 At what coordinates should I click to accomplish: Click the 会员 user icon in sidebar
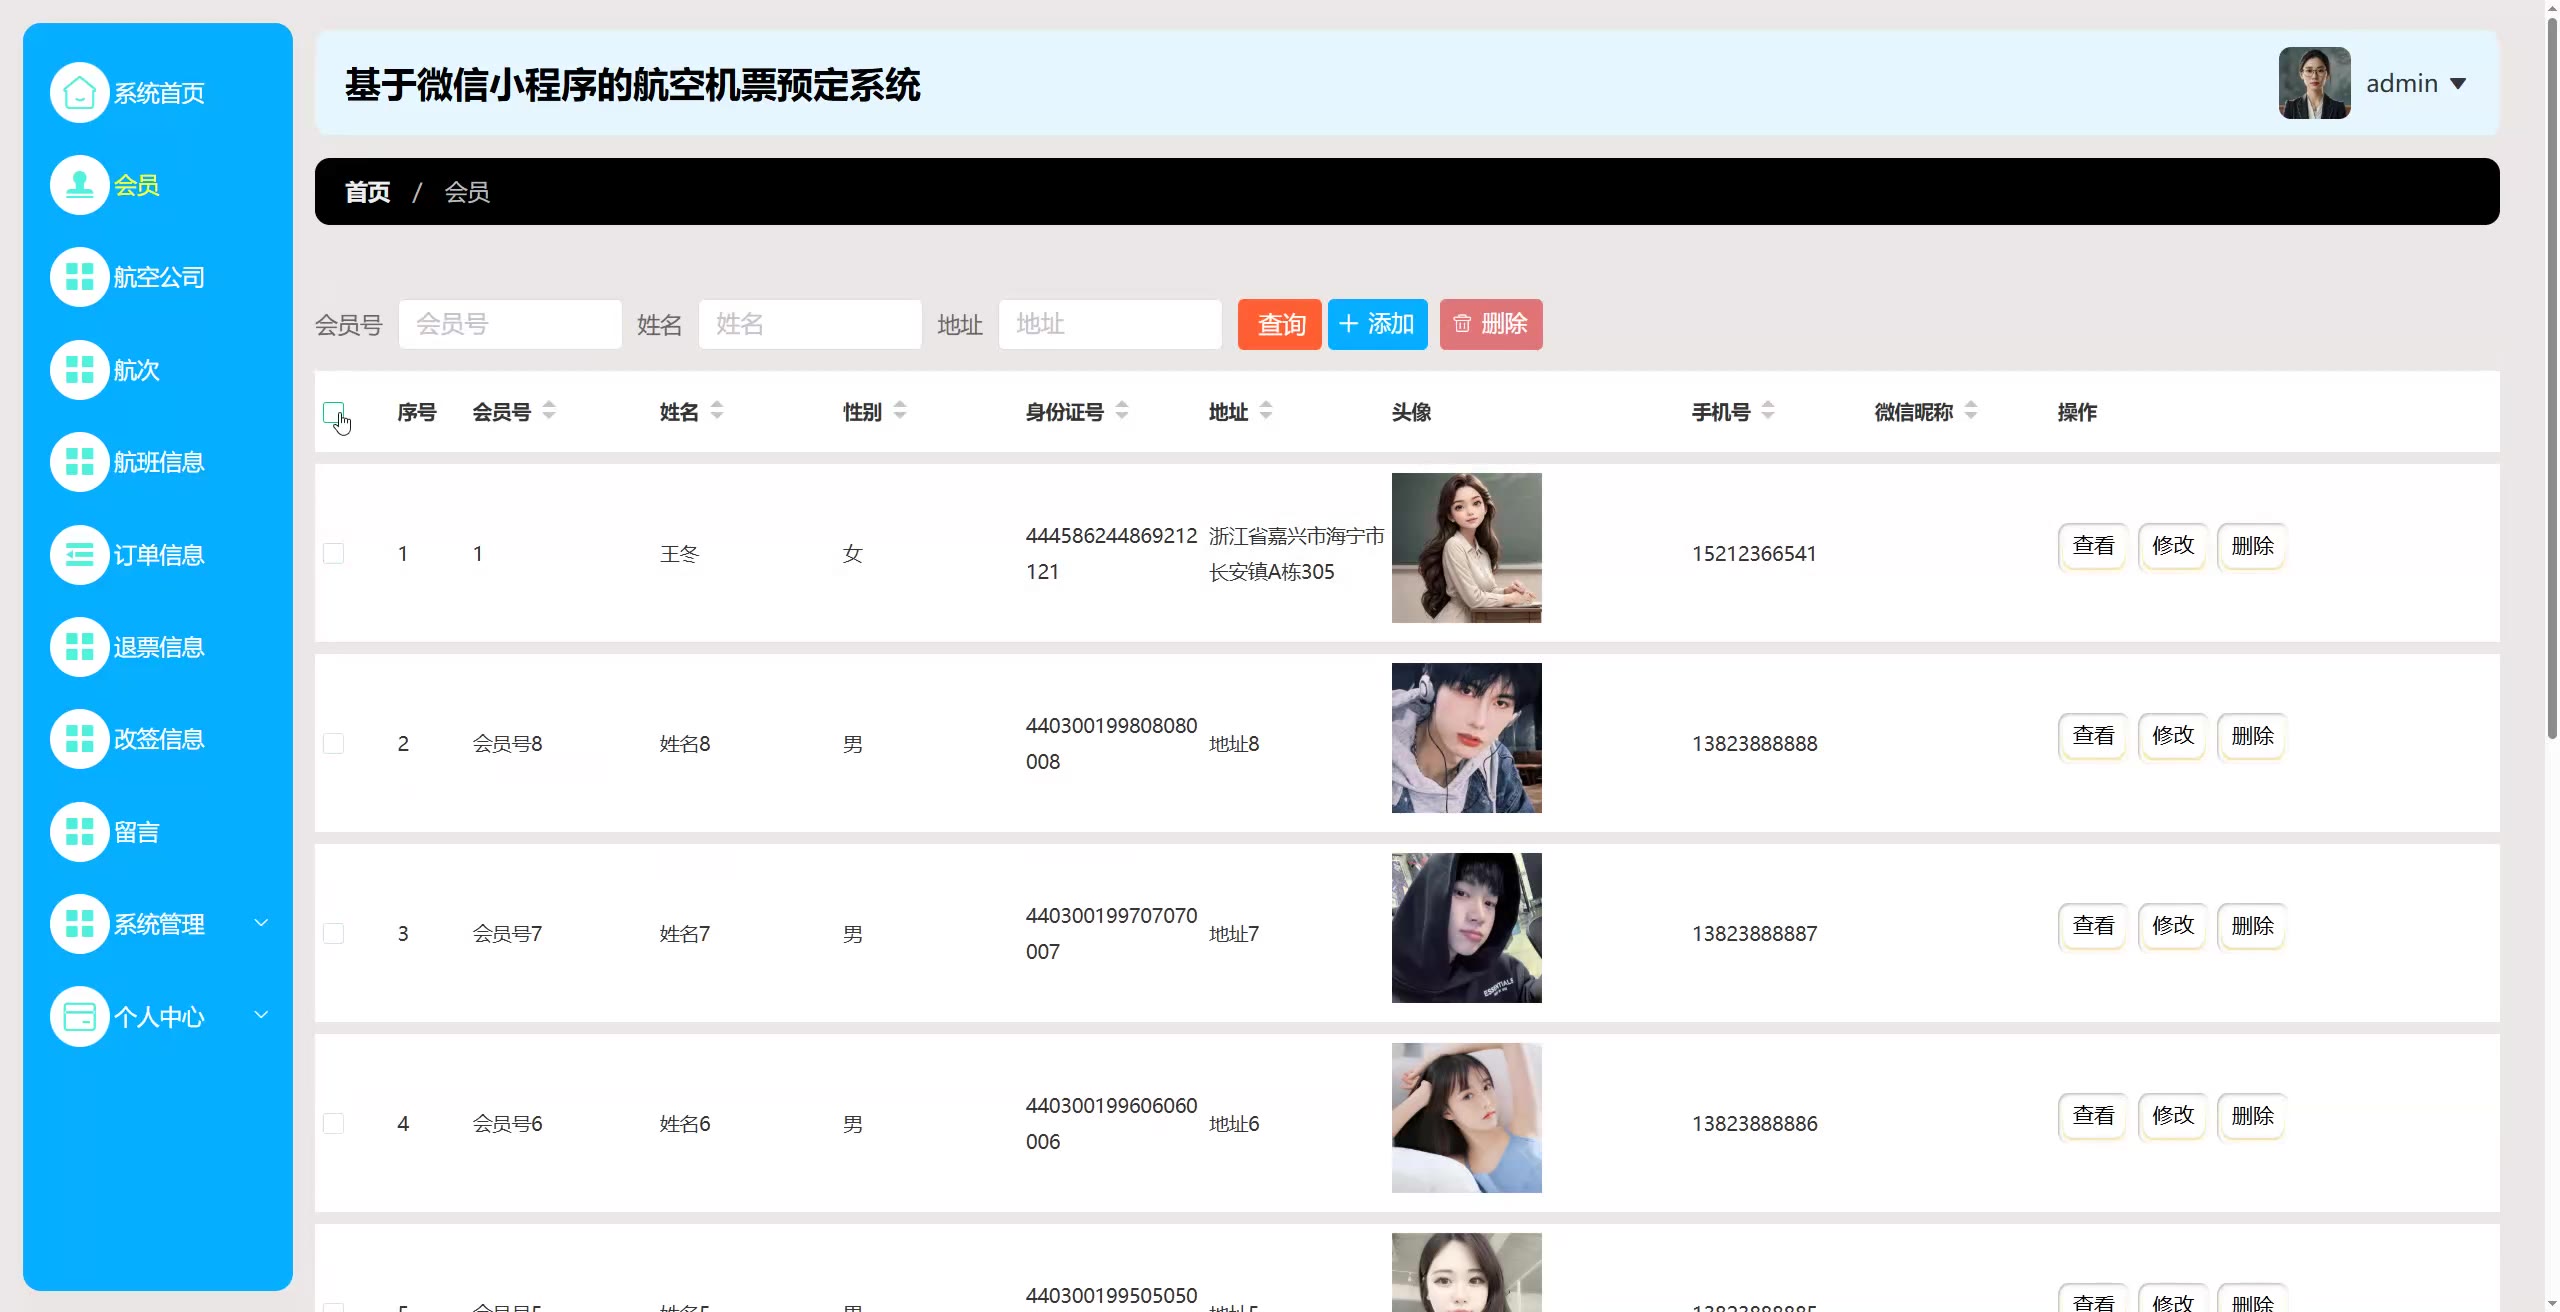[x=79, y=185]
